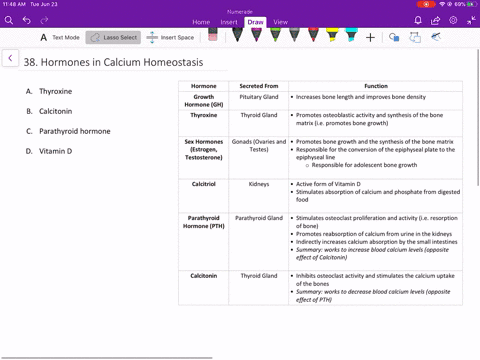Screen dimensions: 480x360
Task: Open the shapes tool
Action: 394,37
